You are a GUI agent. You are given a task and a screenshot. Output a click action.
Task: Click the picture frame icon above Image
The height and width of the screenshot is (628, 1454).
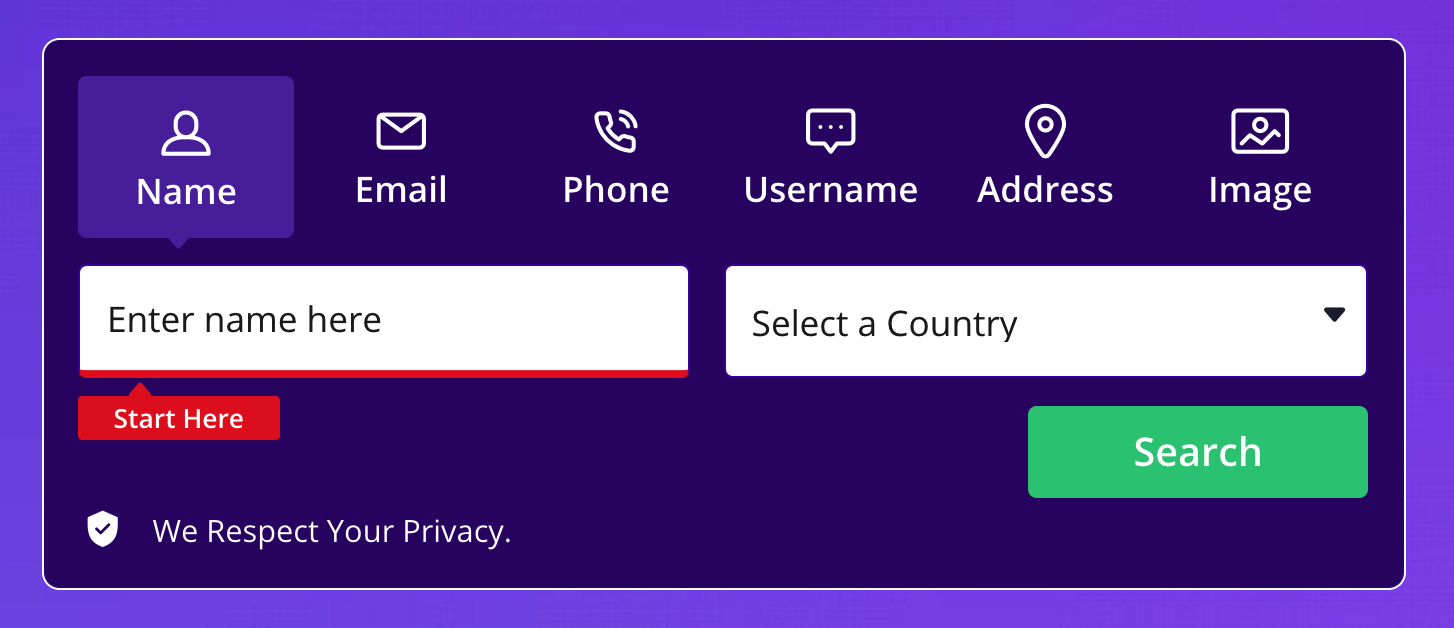pyautogui.click(x=1260, y=132)
